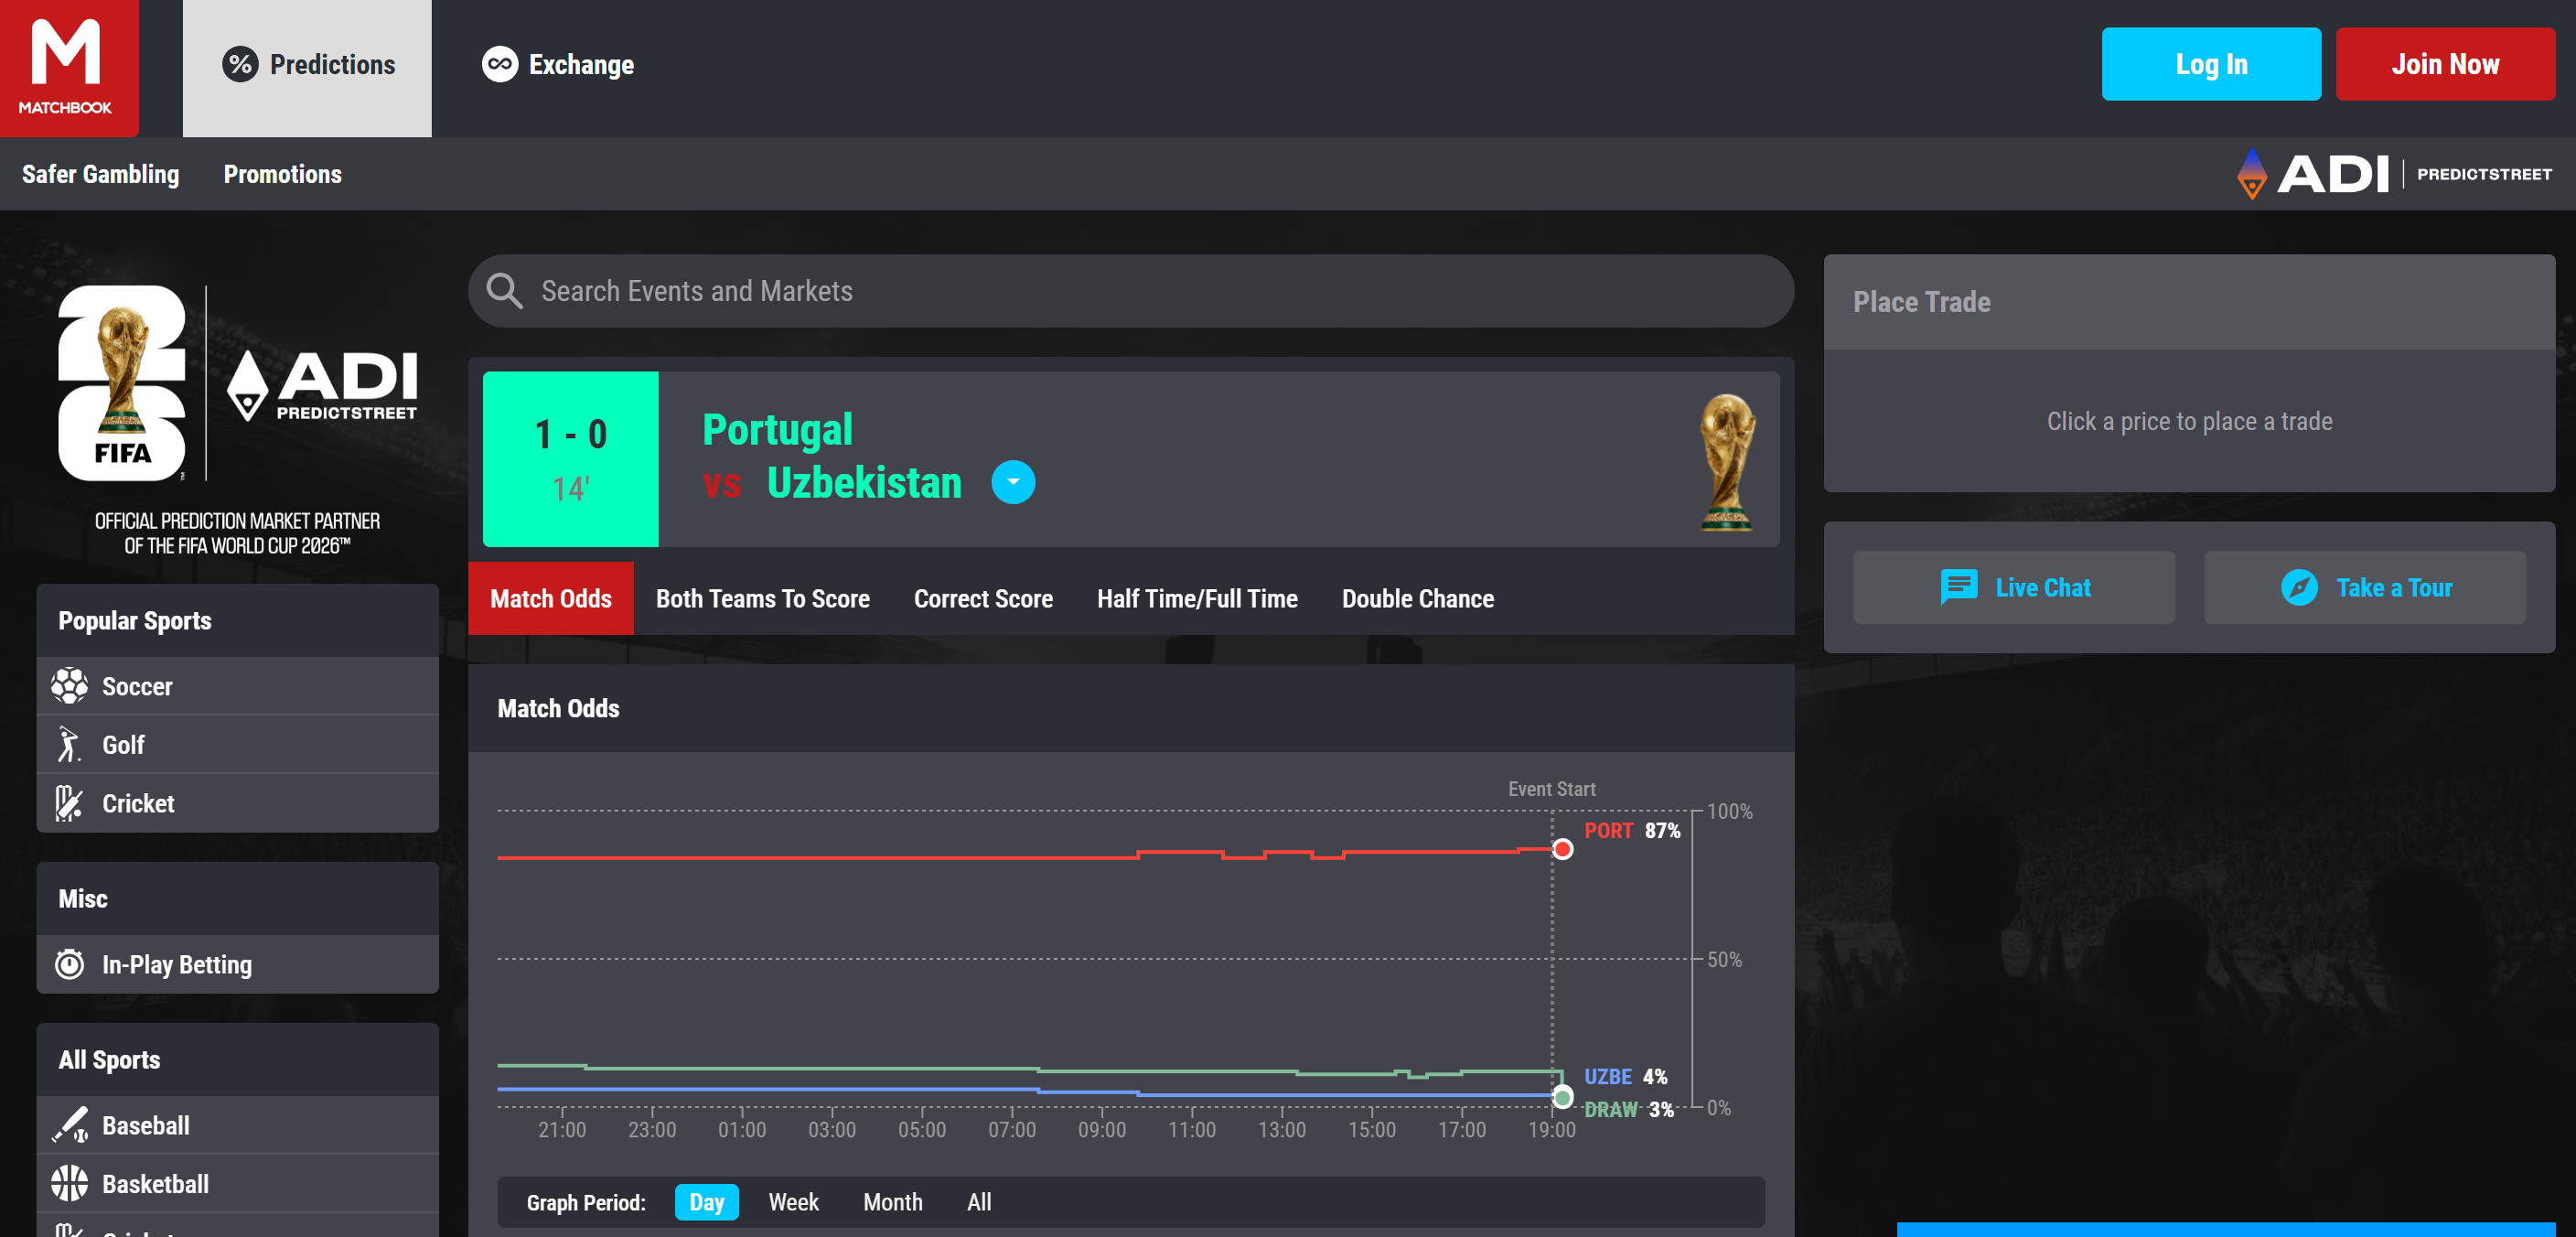Click the Uzbekistan team name

click(864, 483)
